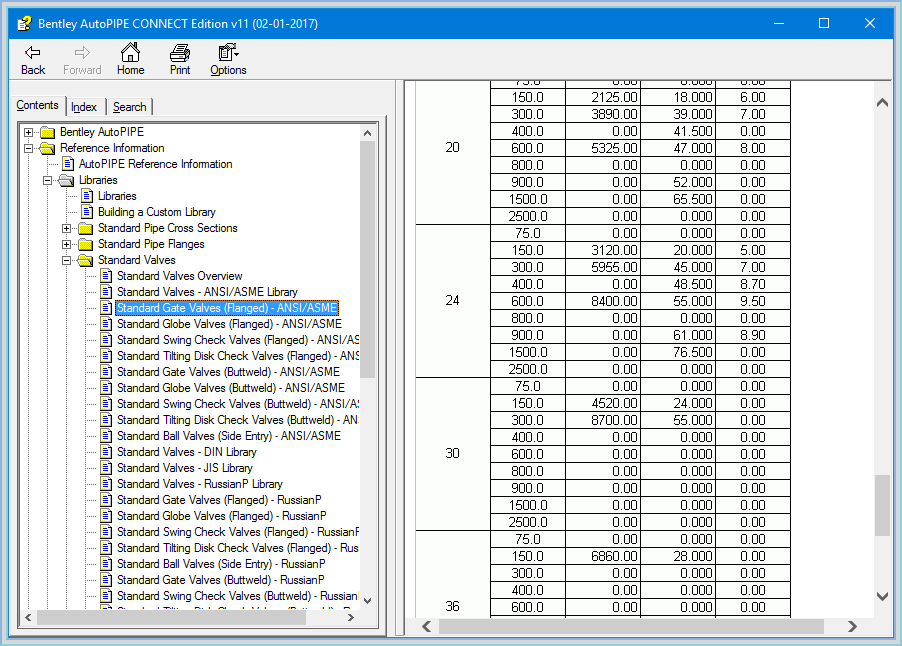This screenshot has height=646, width=902.
Task: Click the Back arrow toolbar icon
Action: 33,53
